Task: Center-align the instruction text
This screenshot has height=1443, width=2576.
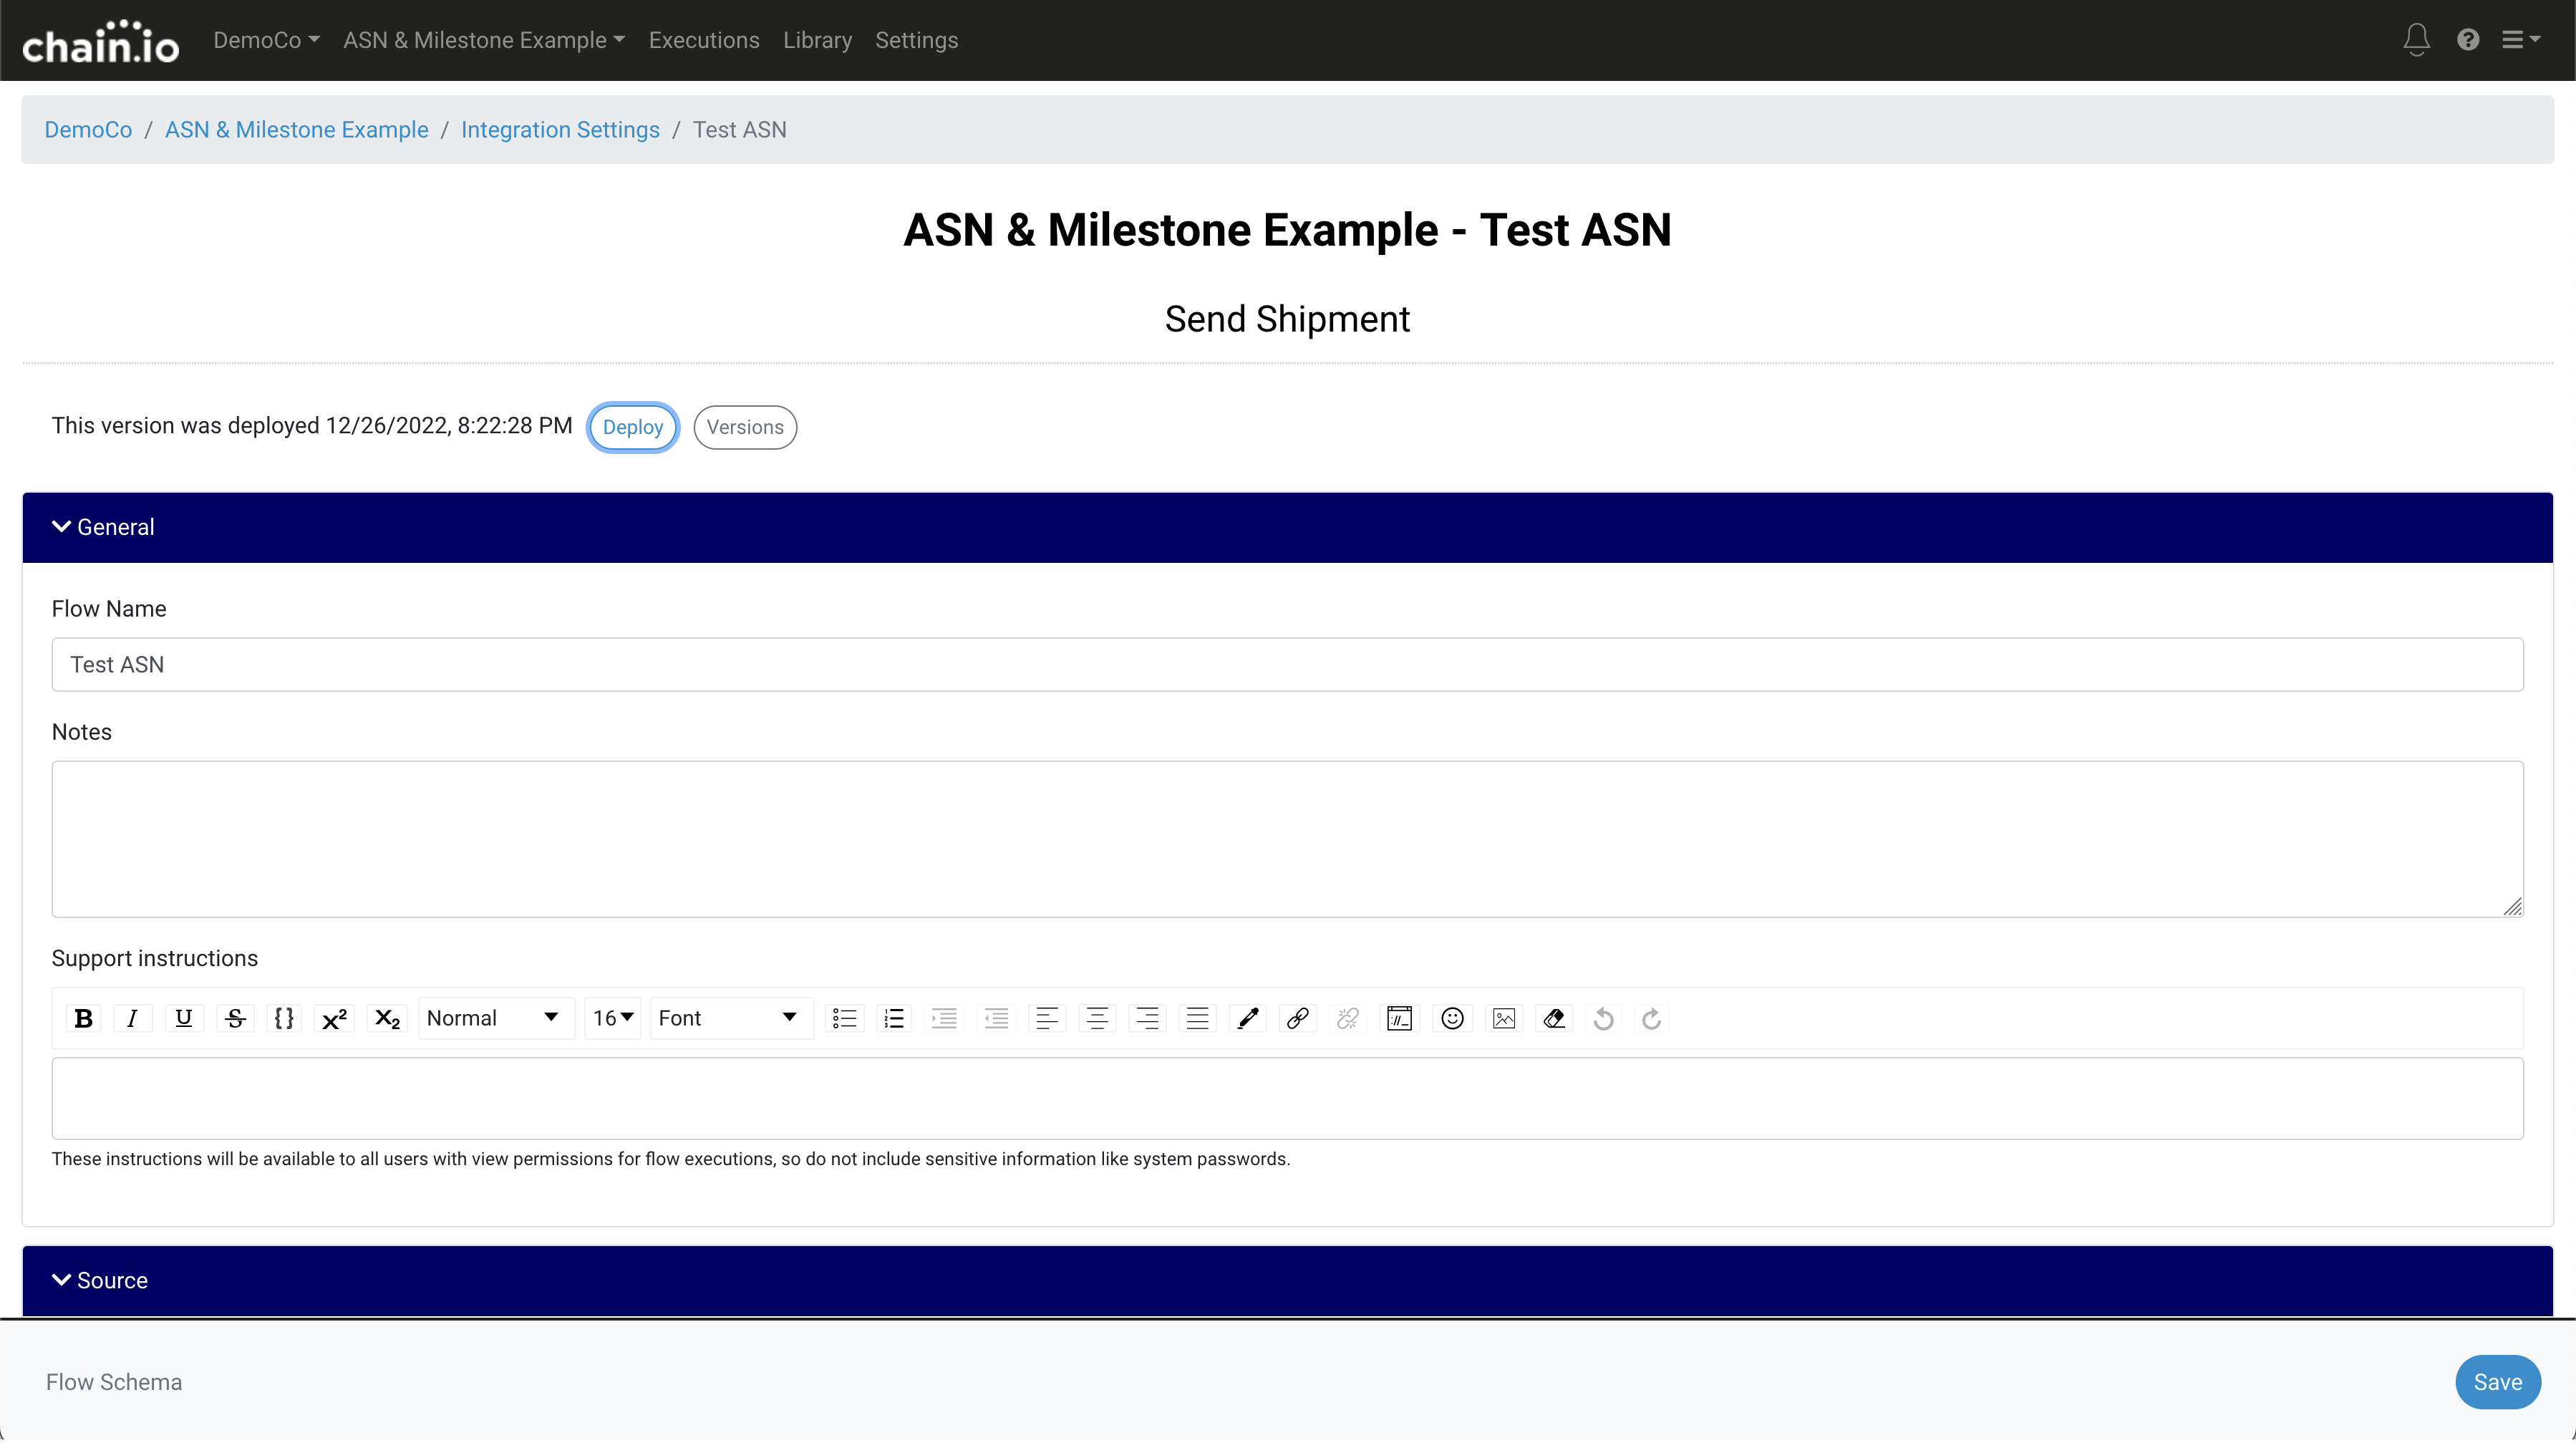Action: tap(1097, 1018)
